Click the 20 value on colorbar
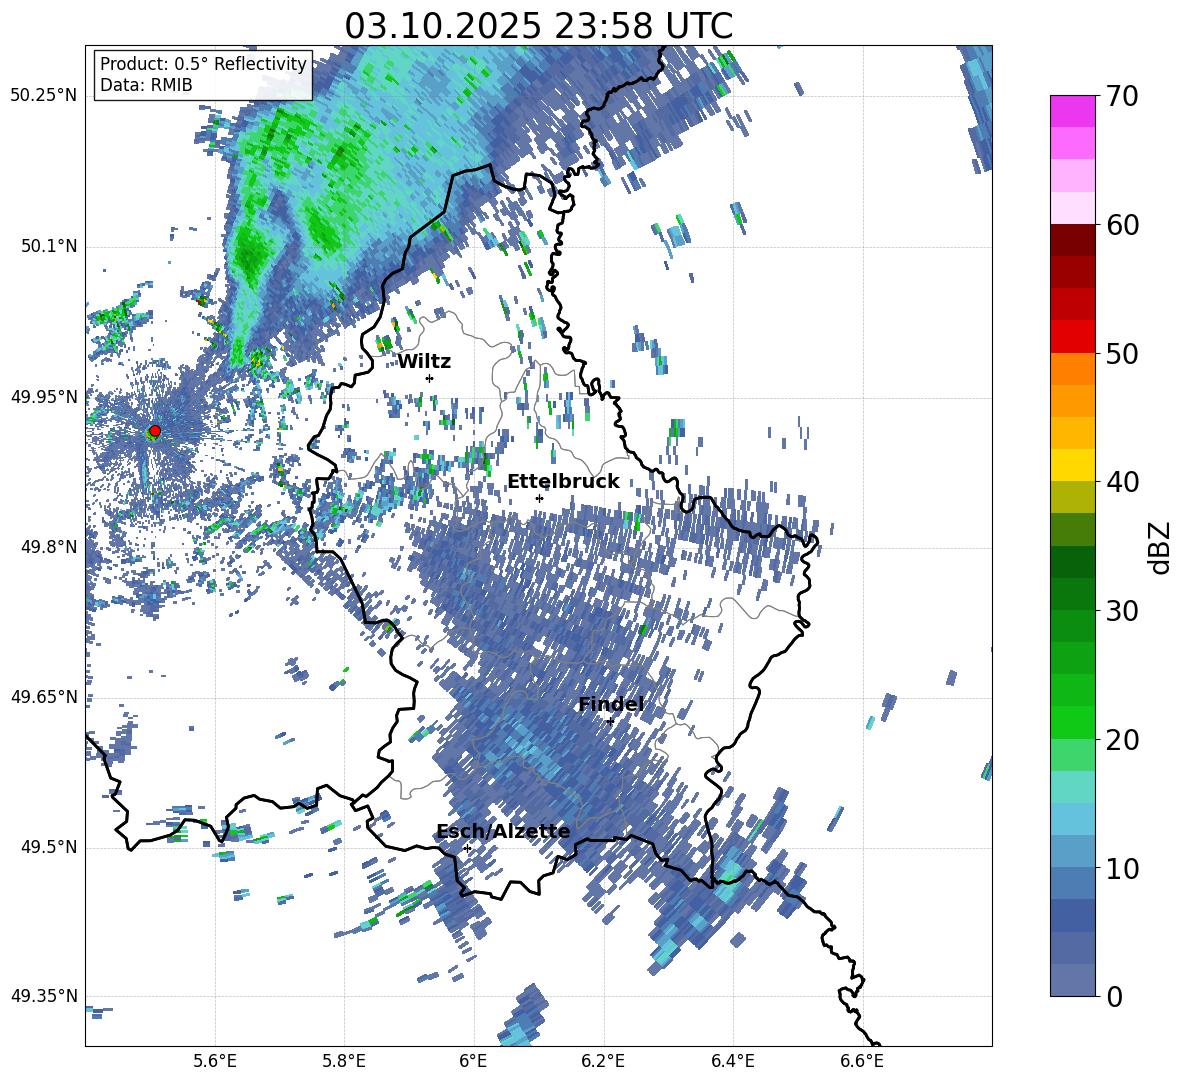This screenshot has height=1081, width=1184. point(1122,740)
